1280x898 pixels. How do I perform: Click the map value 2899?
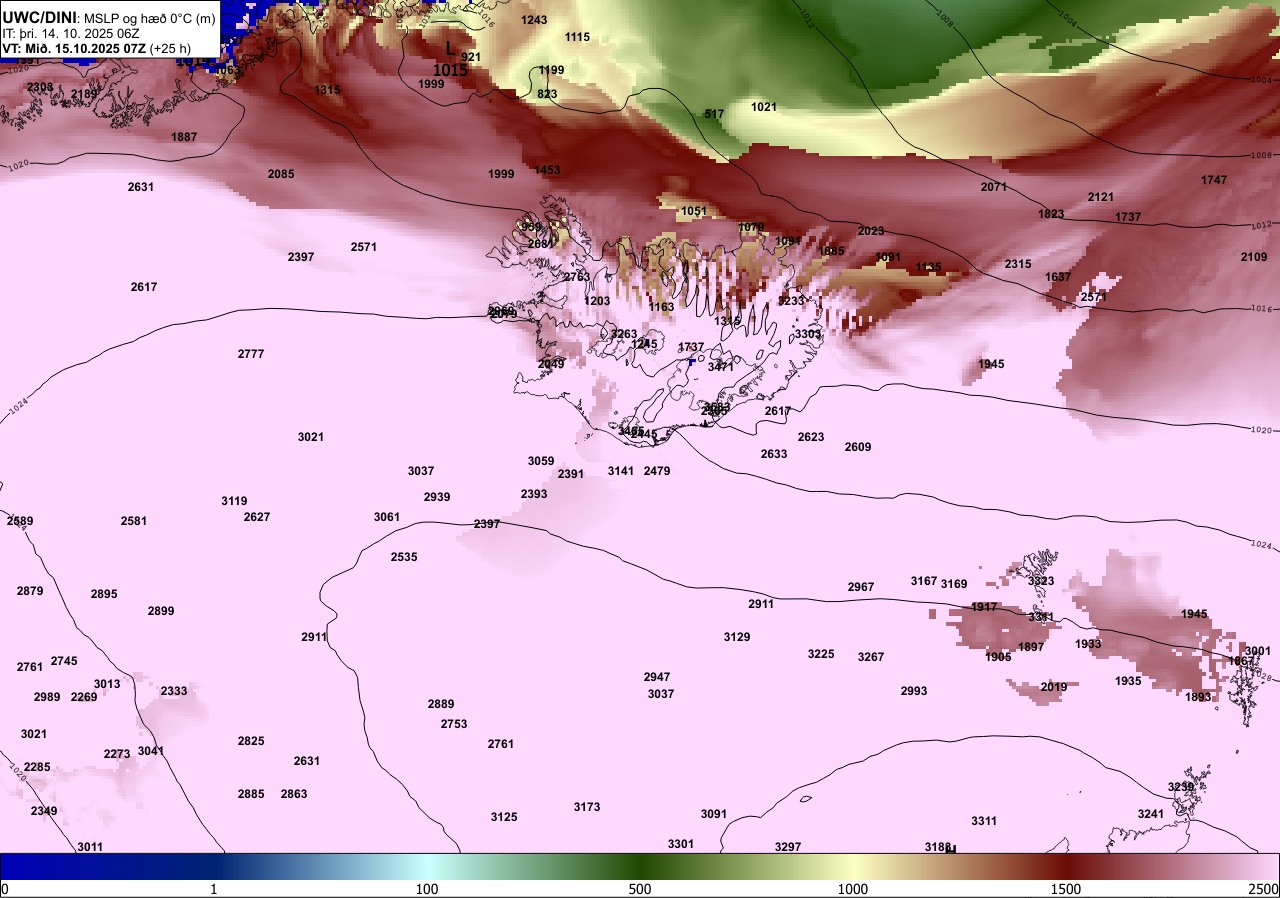[x=161, y=611]
